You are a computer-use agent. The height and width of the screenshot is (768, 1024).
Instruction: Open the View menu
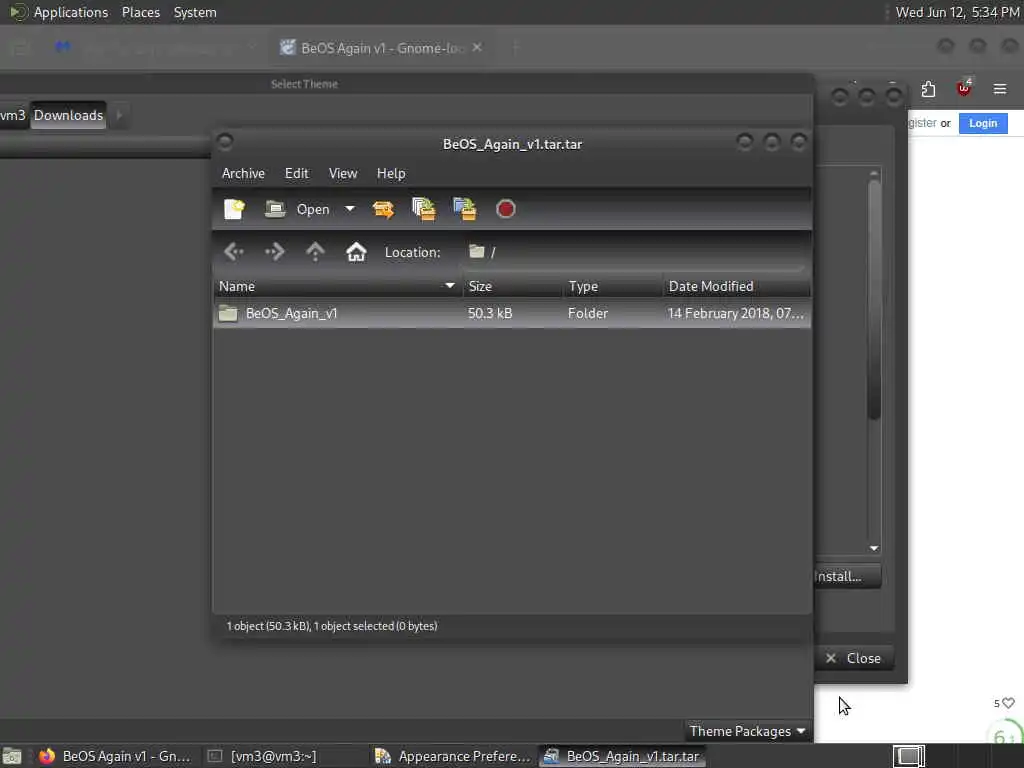click(x=343, y=173)
